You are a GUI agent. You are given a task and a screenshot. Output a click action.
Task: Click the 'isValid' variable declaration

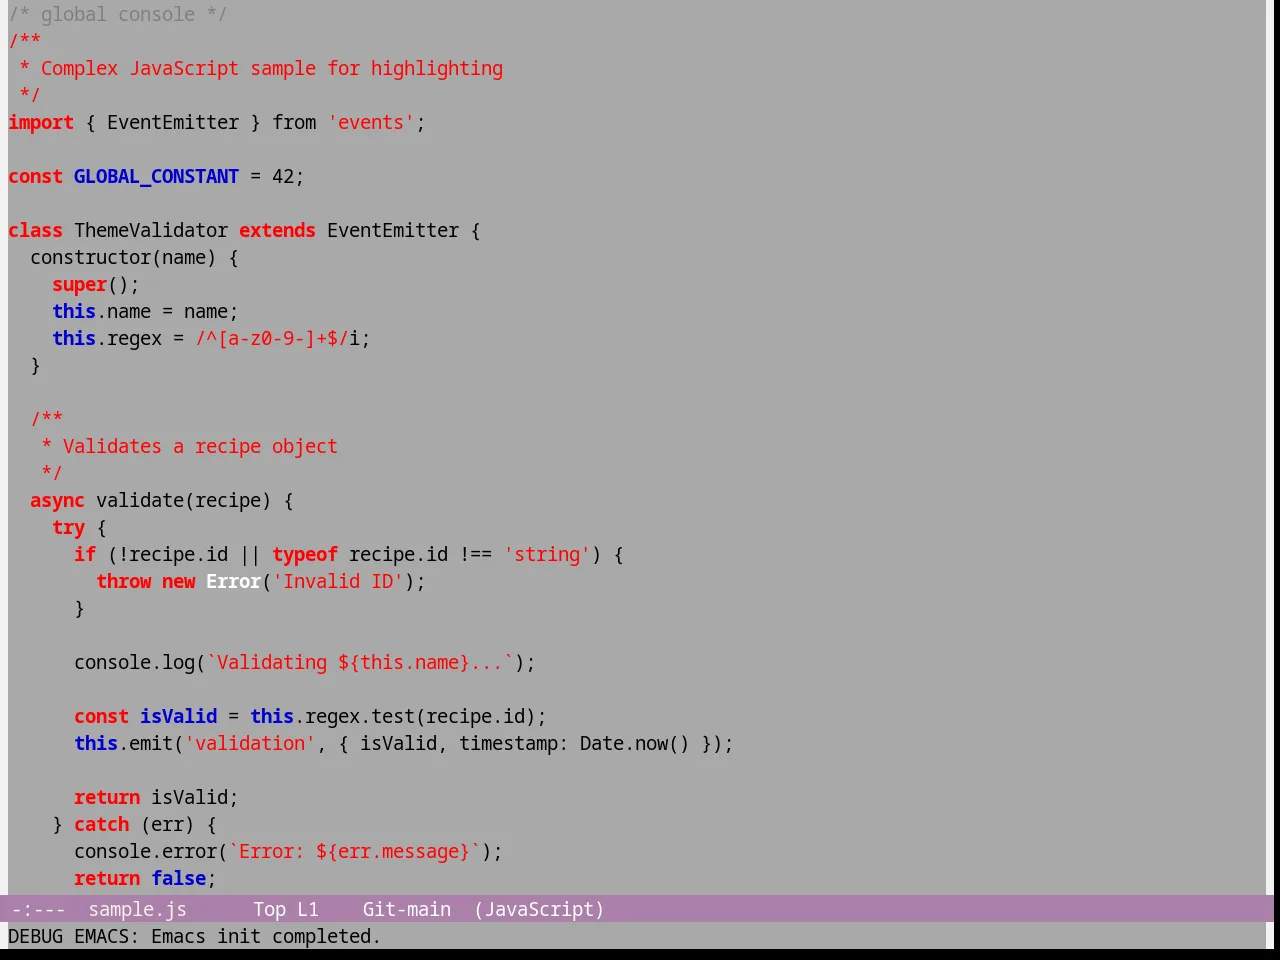pyautogui.click(x=178, y=716)
